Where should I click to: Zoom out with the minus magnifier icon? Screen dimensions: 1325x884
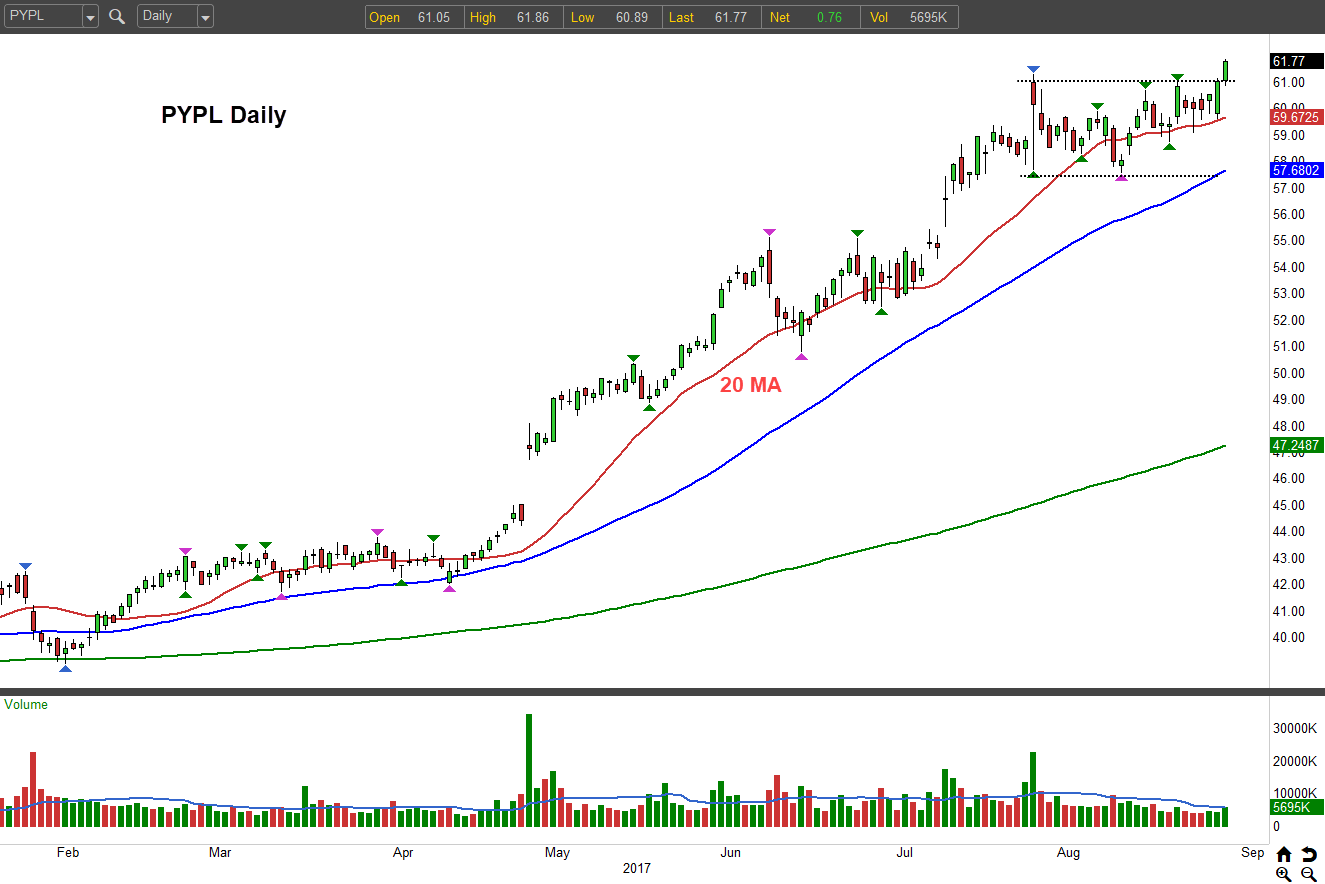pyautogui.click(x=1308, y=874)
